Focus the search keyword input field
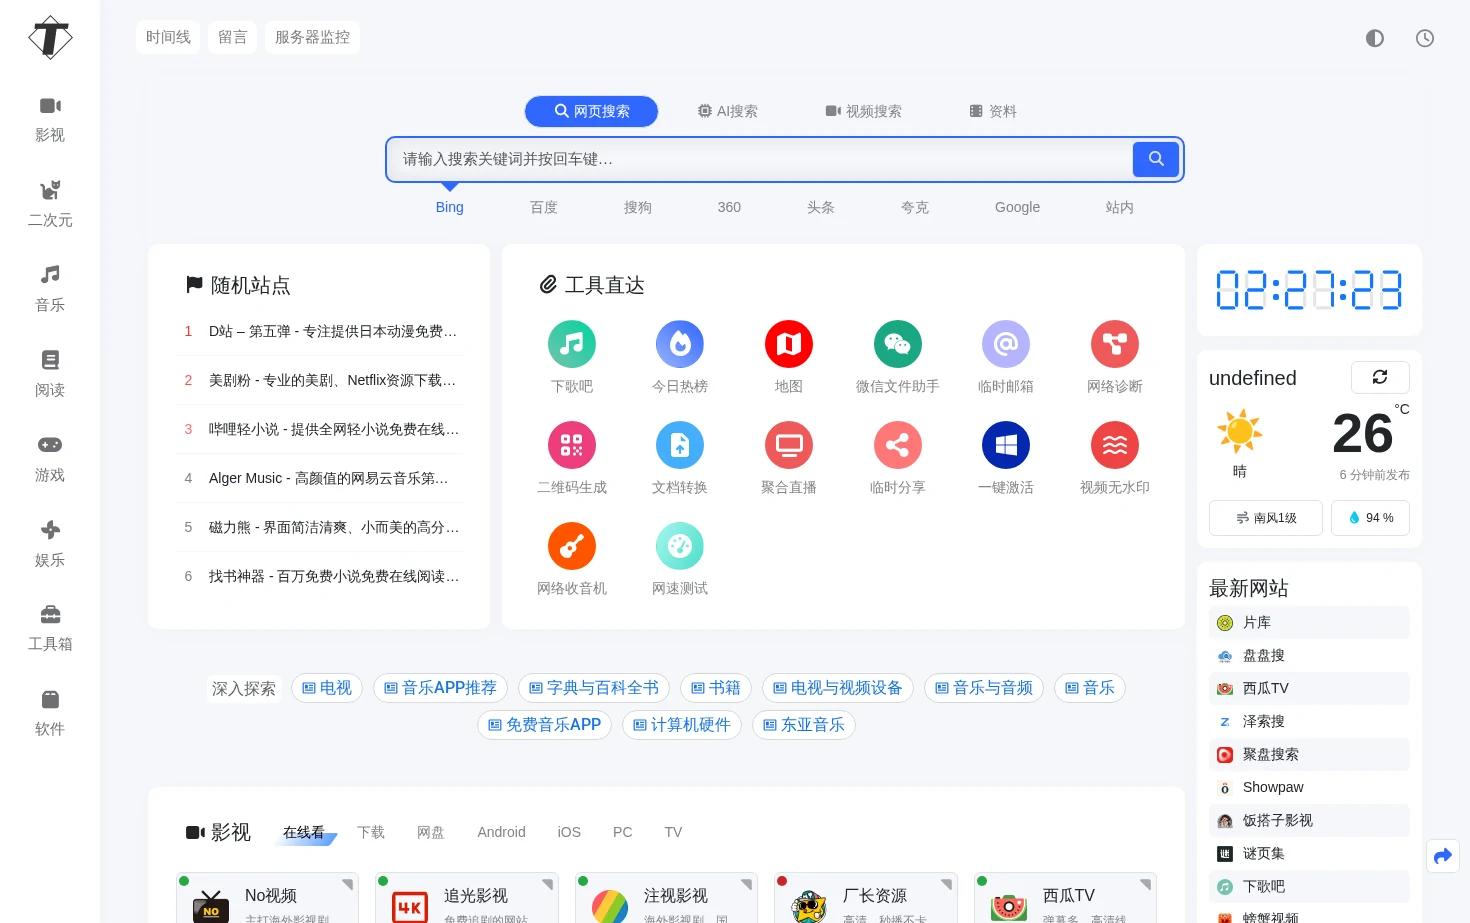Screen dimensions: 1470x923 click(x=760, y=159)
